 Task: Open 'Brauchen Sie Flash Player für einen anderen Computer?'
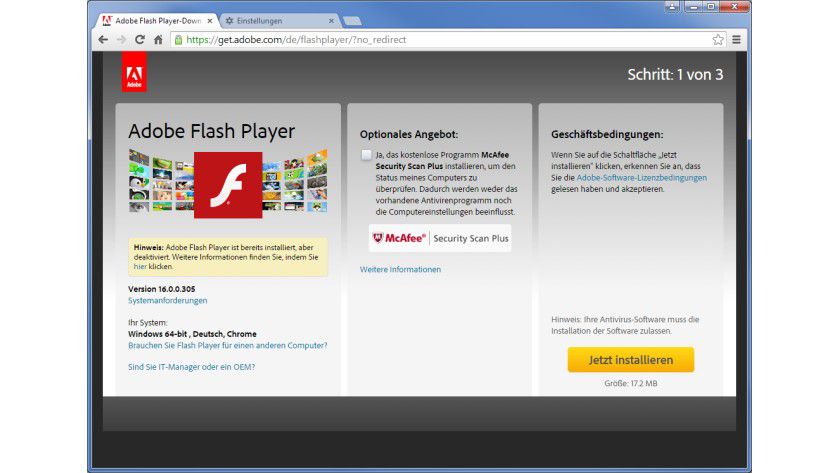point(228,346)
